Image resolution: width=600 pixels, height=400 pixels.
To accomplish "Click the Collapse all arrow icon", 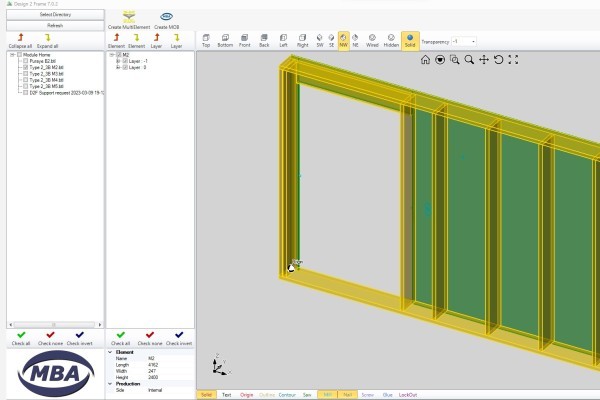I will tap(21, 37).
